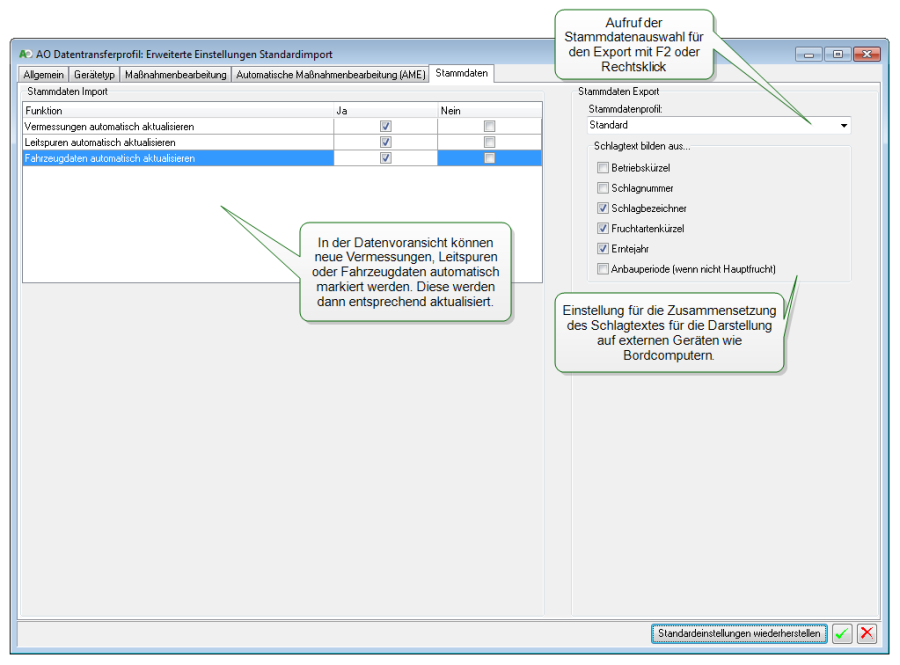Minimize the Datentransferprofil window

[810, 54]
